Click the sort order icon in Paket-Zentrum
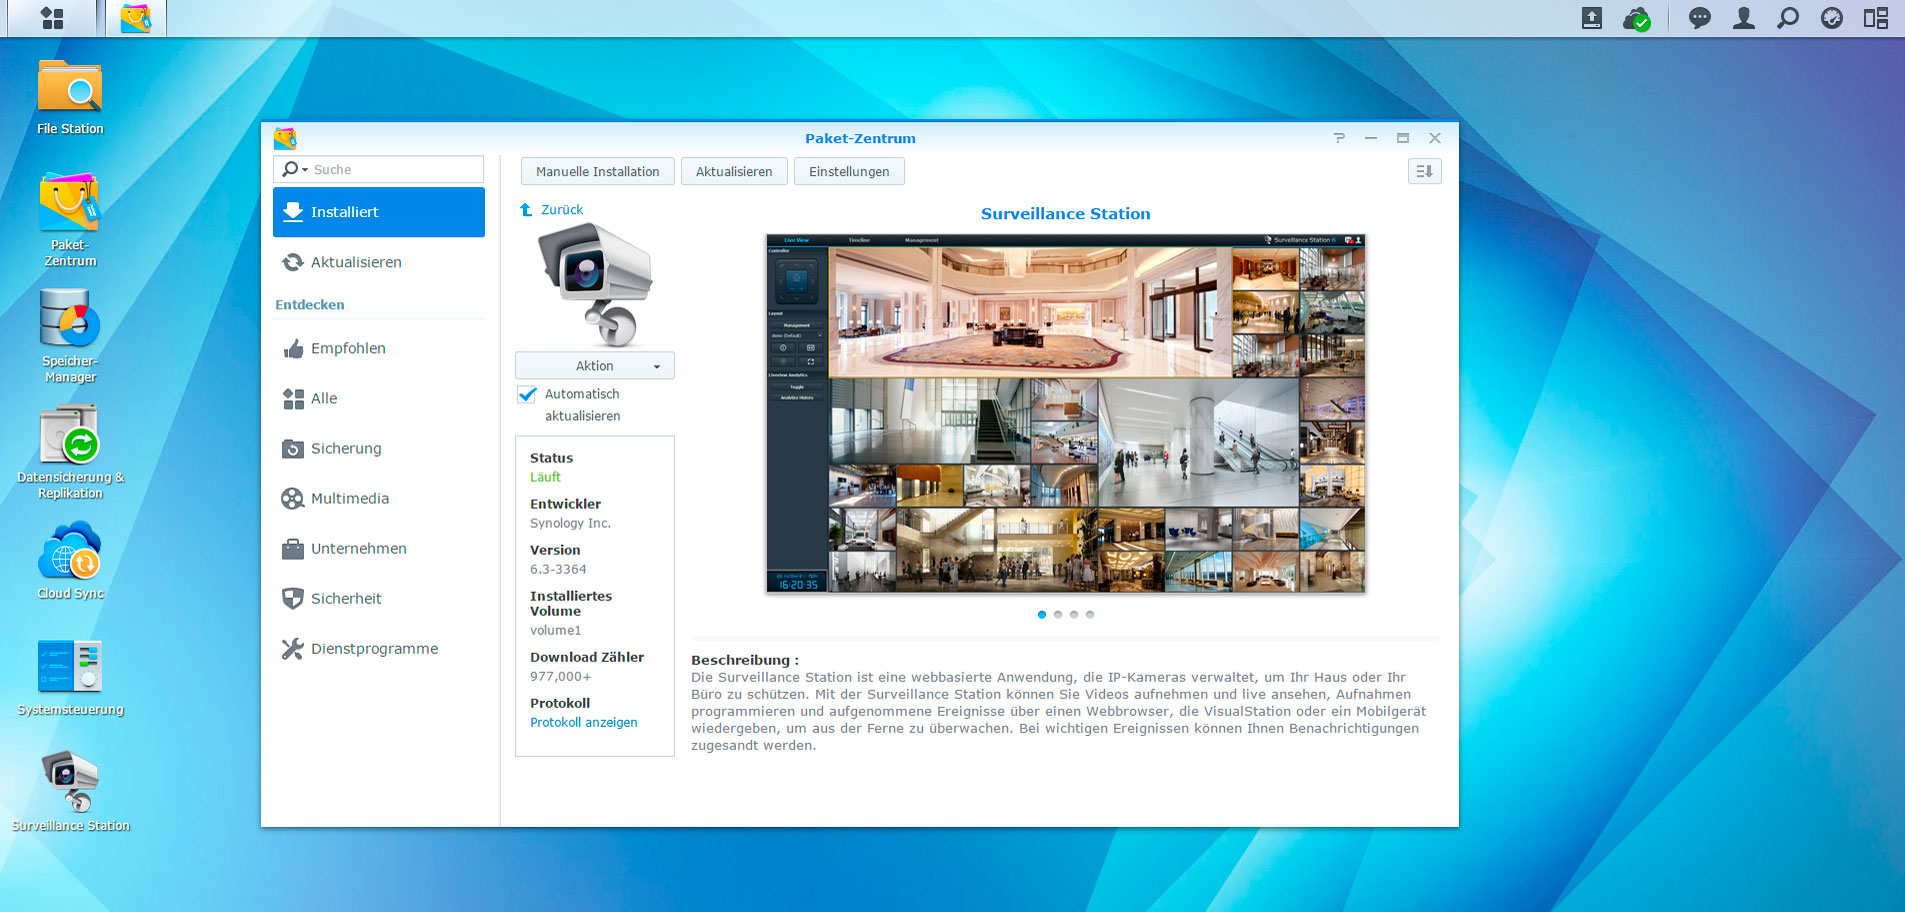 1424,171
